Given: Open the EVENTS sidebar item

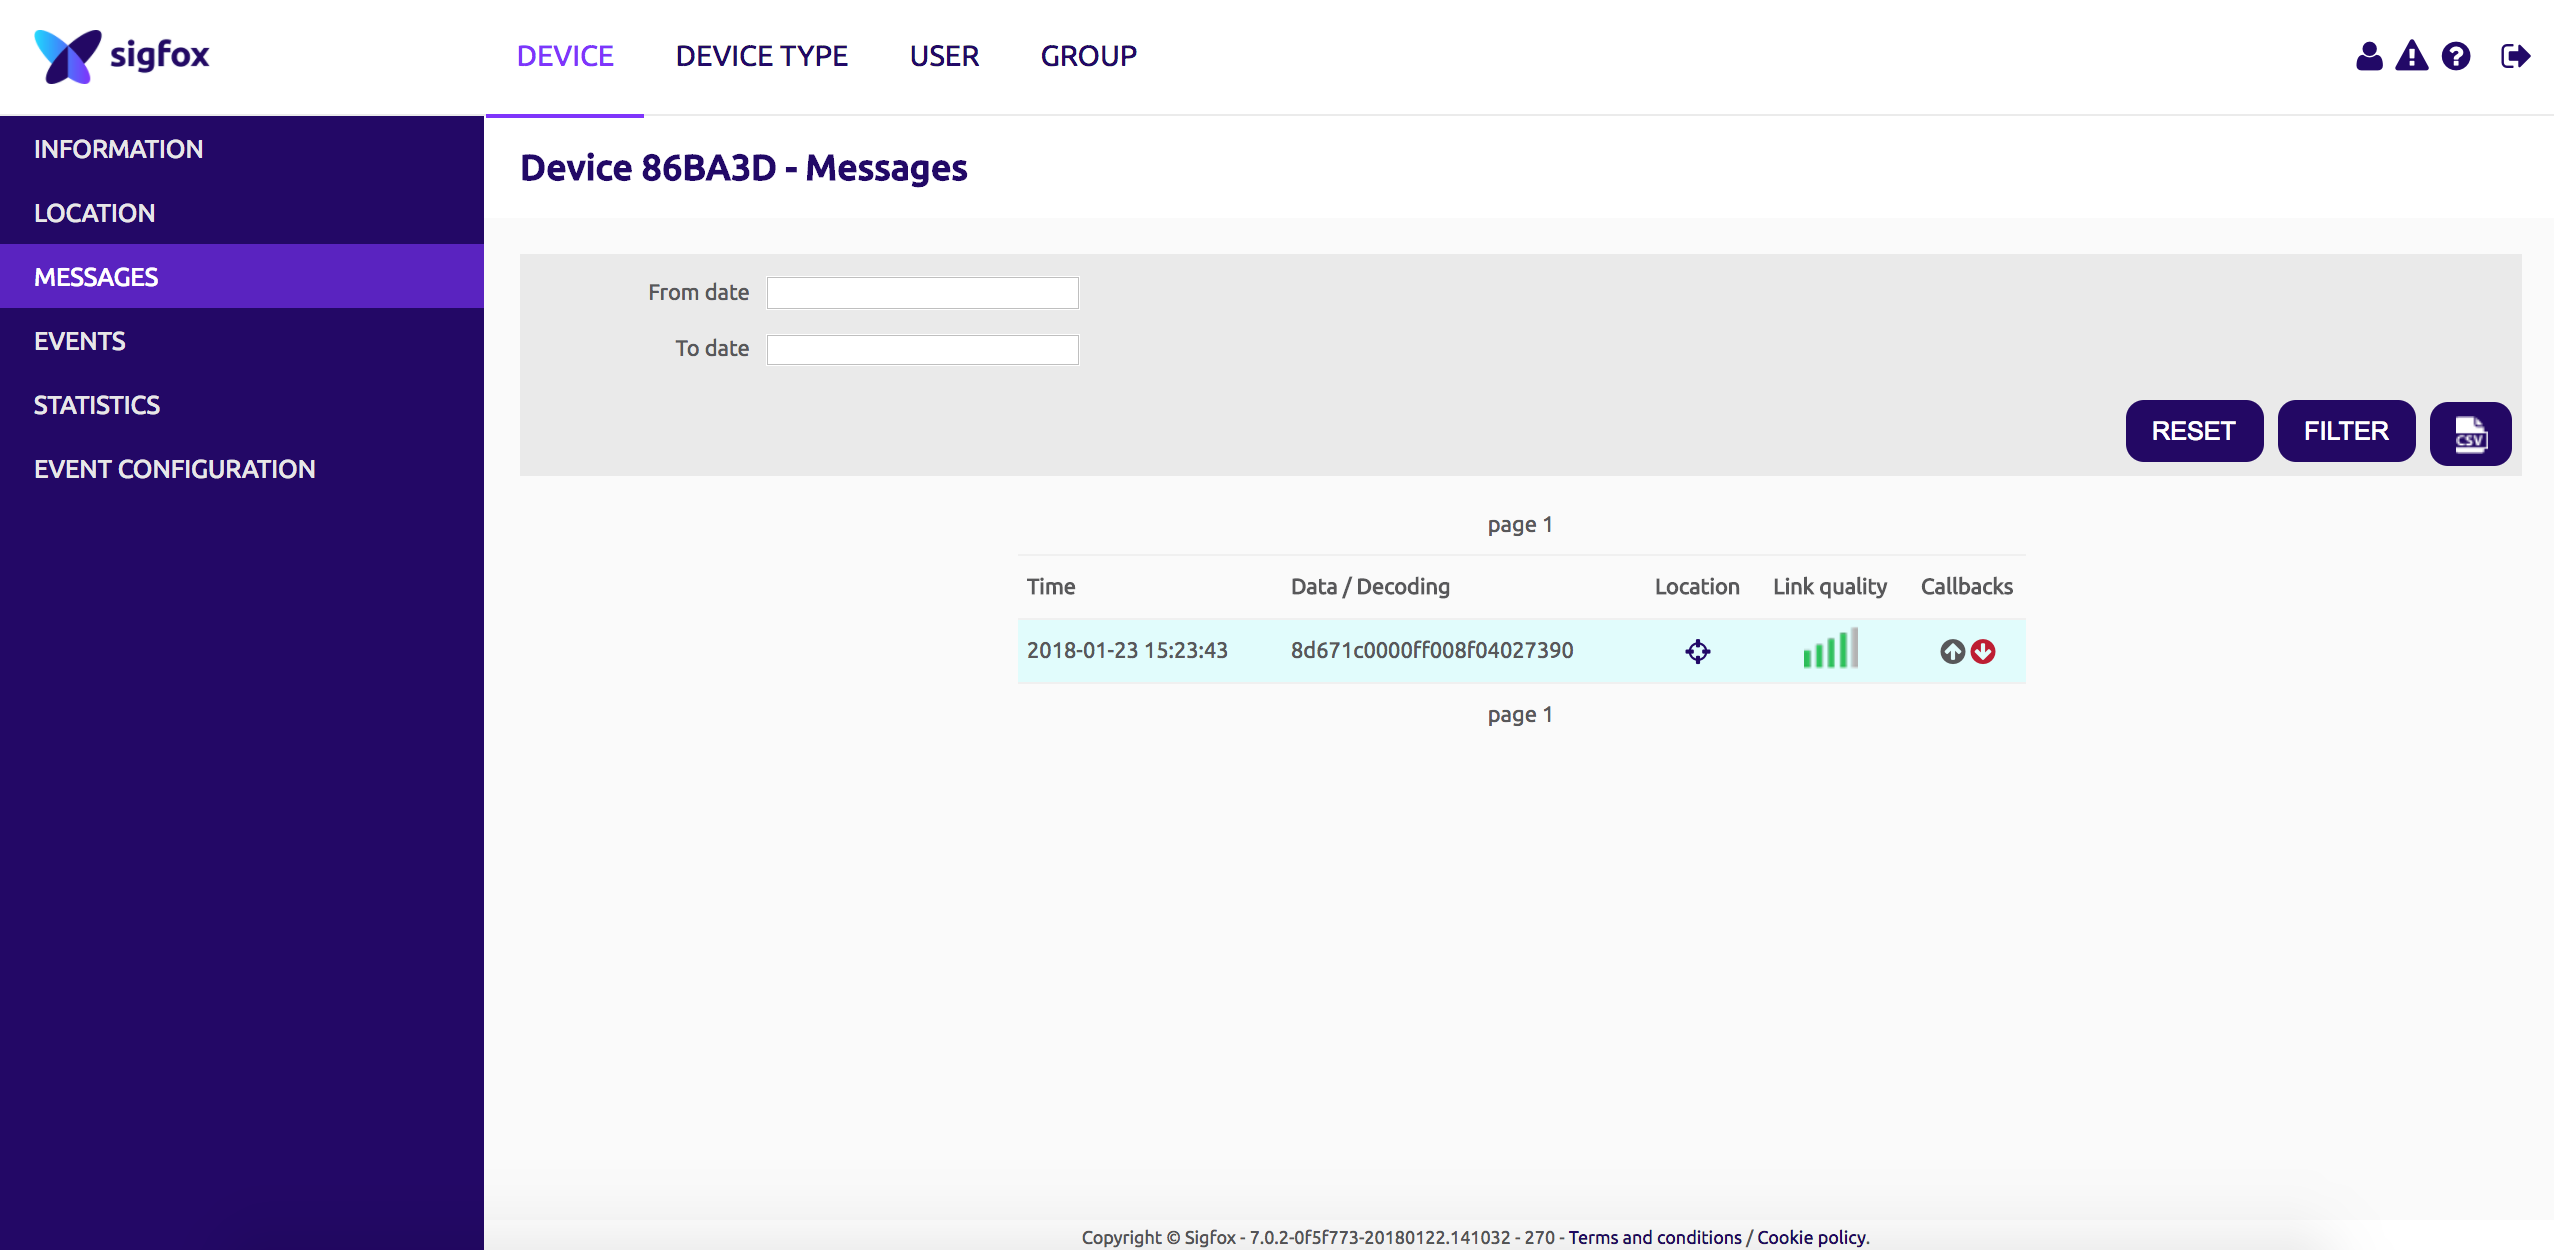Looking at the screenshot, I should coord(78,339).
